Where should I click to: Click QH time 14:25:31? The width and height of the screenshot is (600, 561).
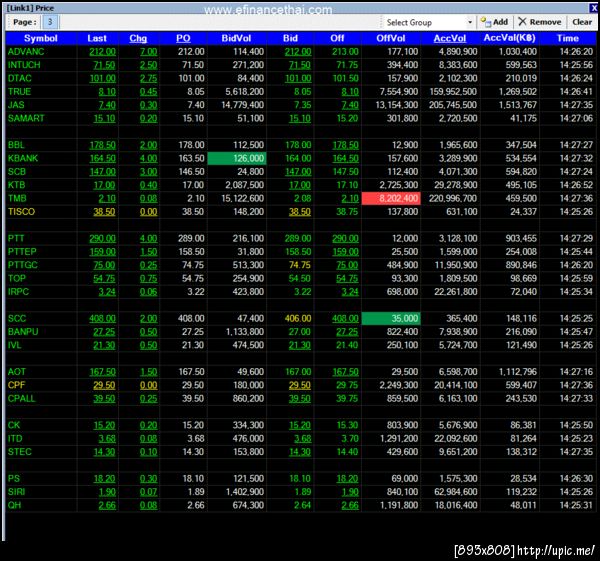[x=576, y=506]
